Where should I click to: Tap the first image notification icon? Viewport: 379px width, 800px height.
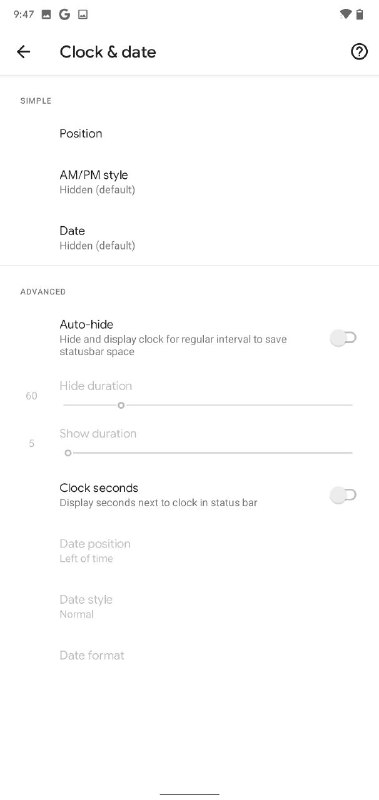[46, 15]
